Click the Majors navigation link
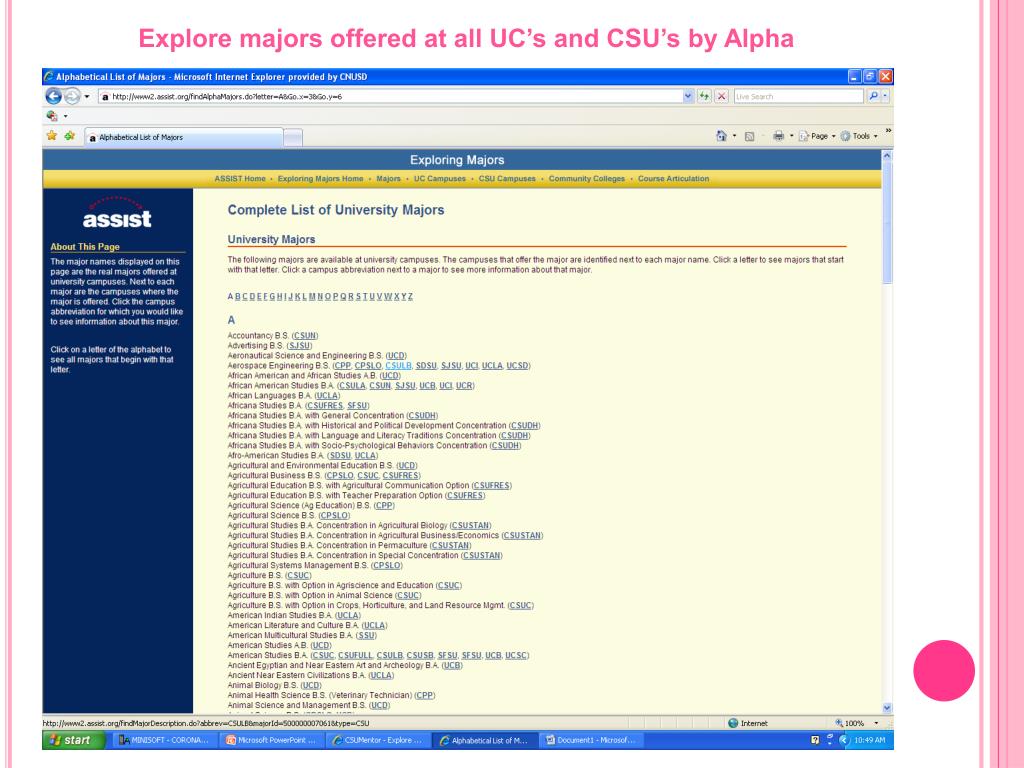This screenshot has width=1024, height=768. [x=388, y=178]
